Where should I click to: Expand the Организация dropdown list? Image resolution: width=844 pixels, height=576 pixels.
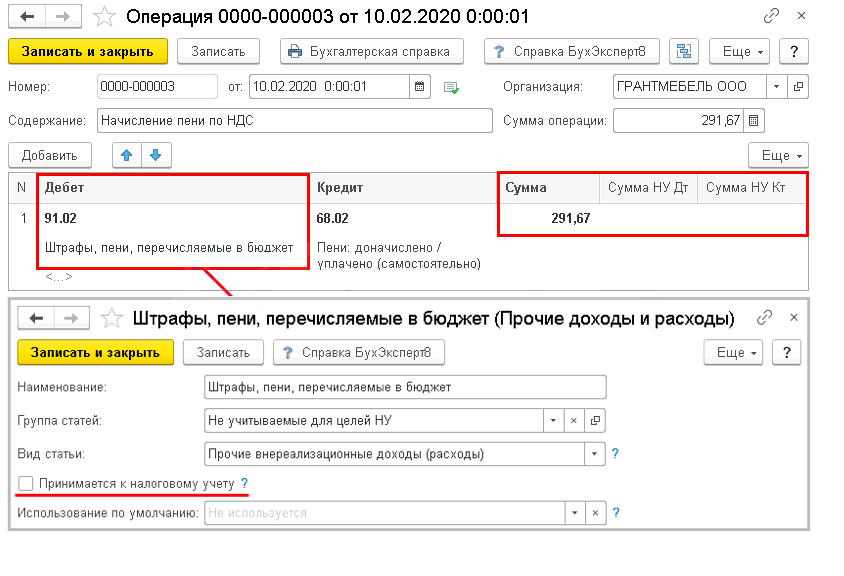click(777, 87)
